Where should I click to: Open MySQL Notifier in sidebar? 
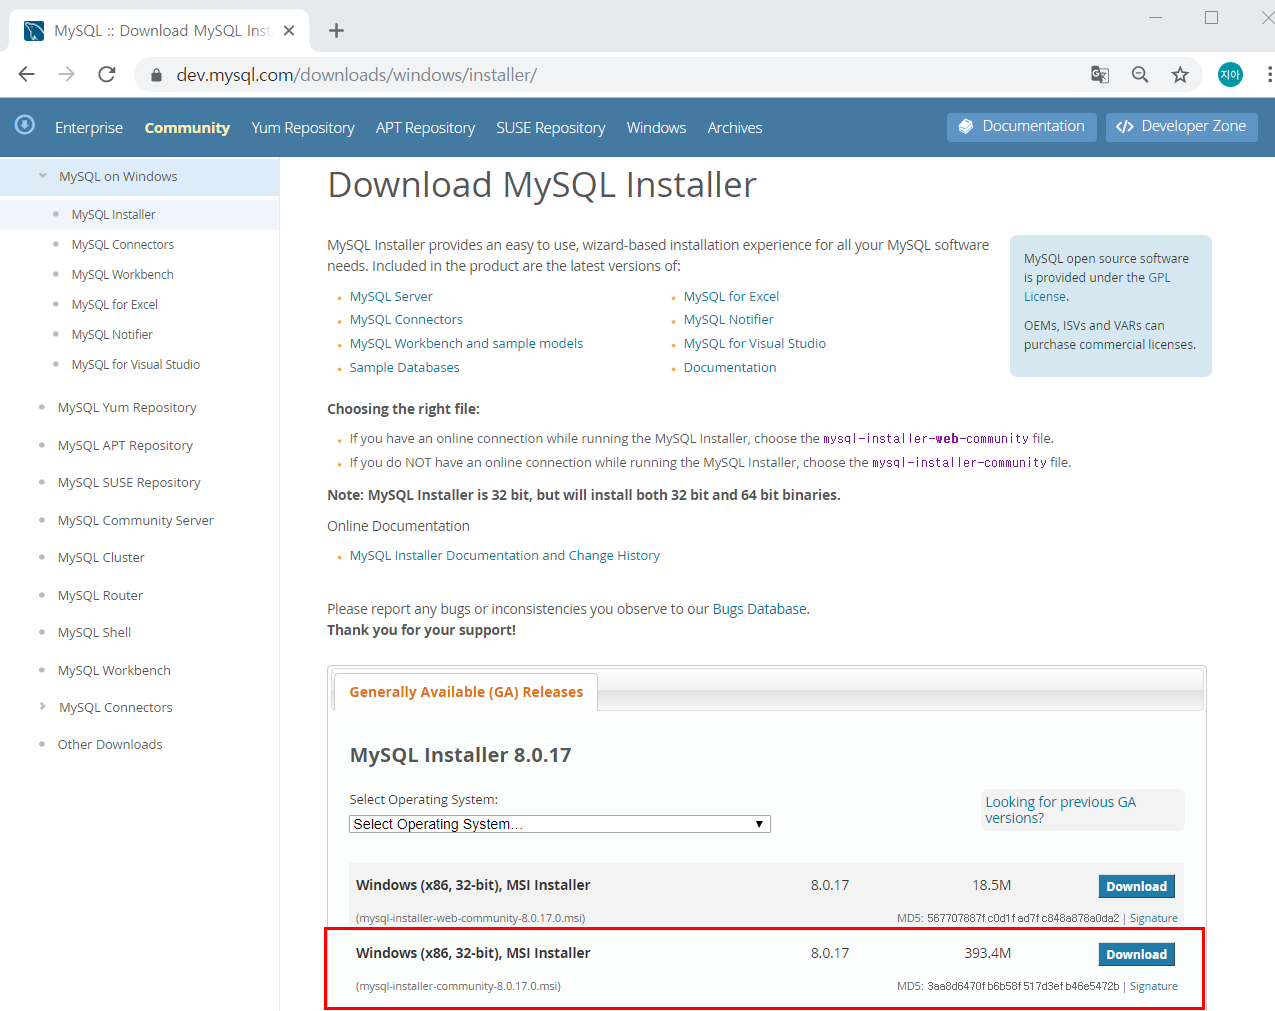(x=112, y=335)
